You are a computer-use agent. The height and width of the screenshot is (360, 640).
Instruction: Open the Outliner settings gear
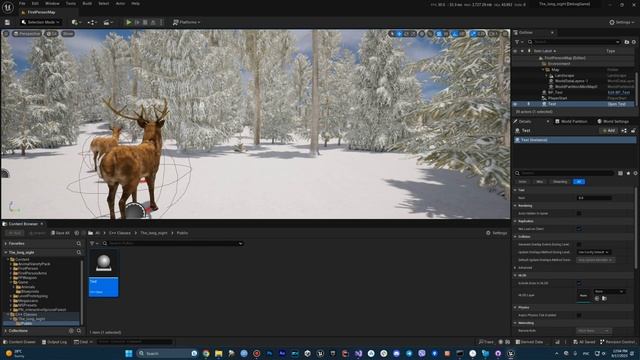click(x=634, y=42)
